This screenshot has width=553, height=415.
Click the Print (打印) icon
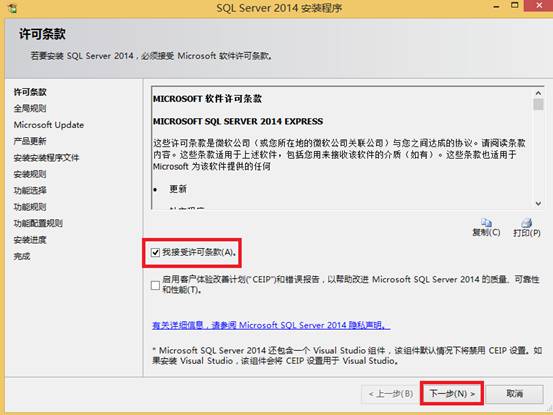coord(527,222)
